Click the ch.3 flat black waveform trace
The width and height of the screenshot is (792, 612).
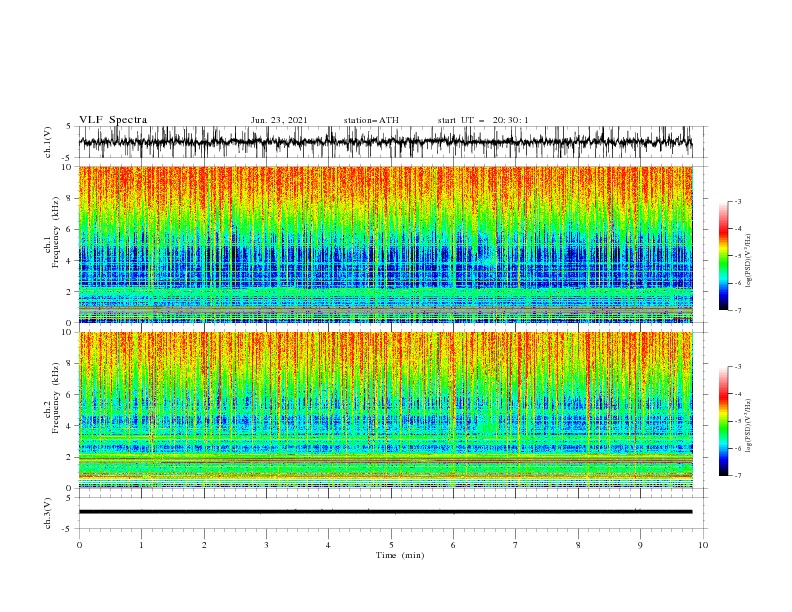pyautogui.click(x=385, y=512)
